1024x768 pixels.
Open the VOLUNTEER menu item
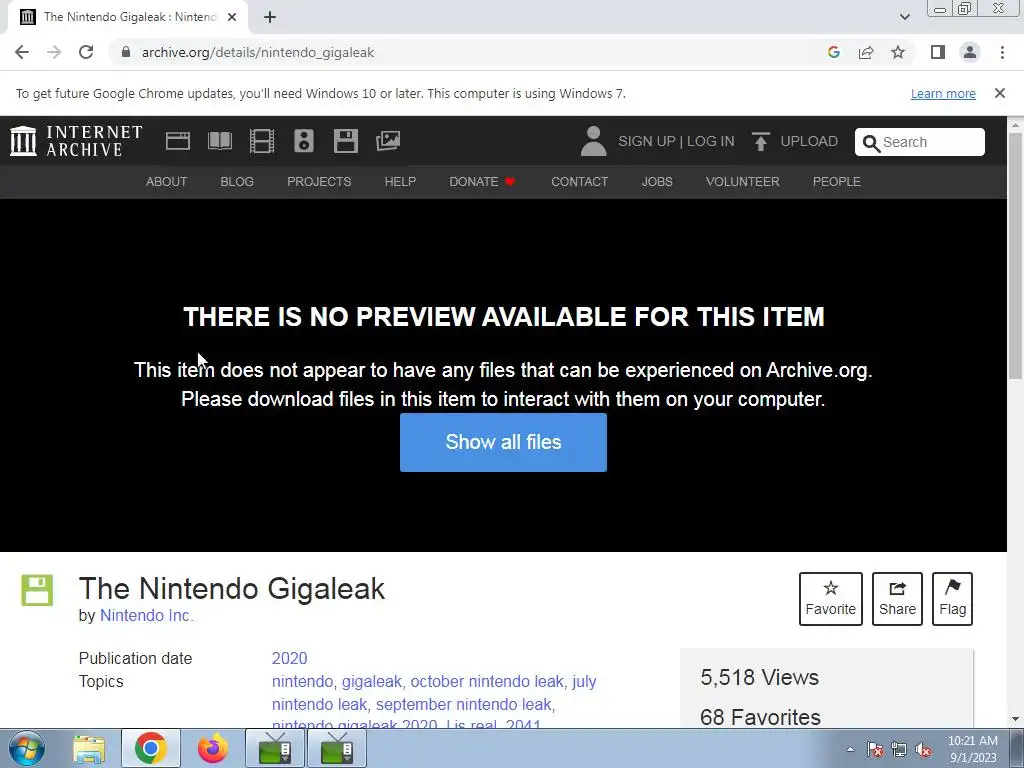743,182
